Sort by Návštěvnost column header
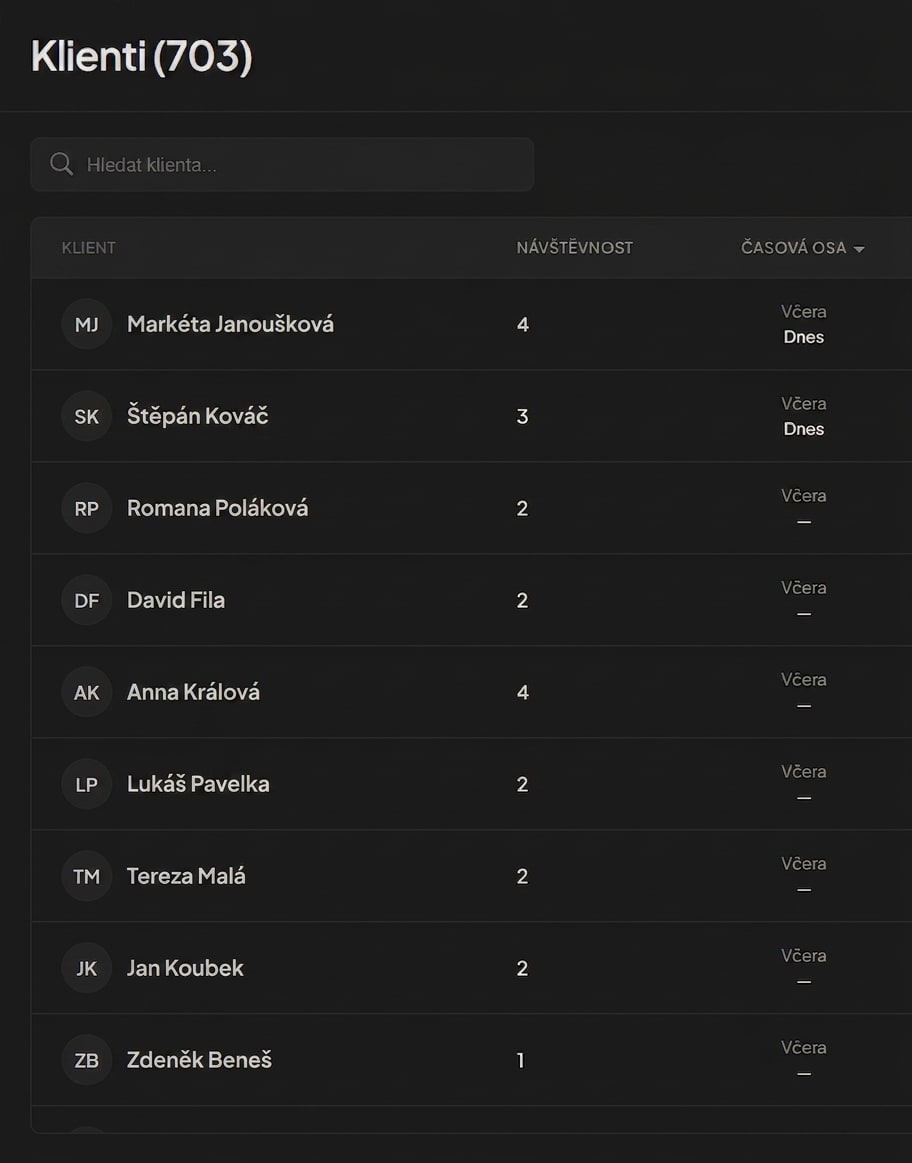The width and height of the screenshot is (912, 1163). click(x=574, y=248)
